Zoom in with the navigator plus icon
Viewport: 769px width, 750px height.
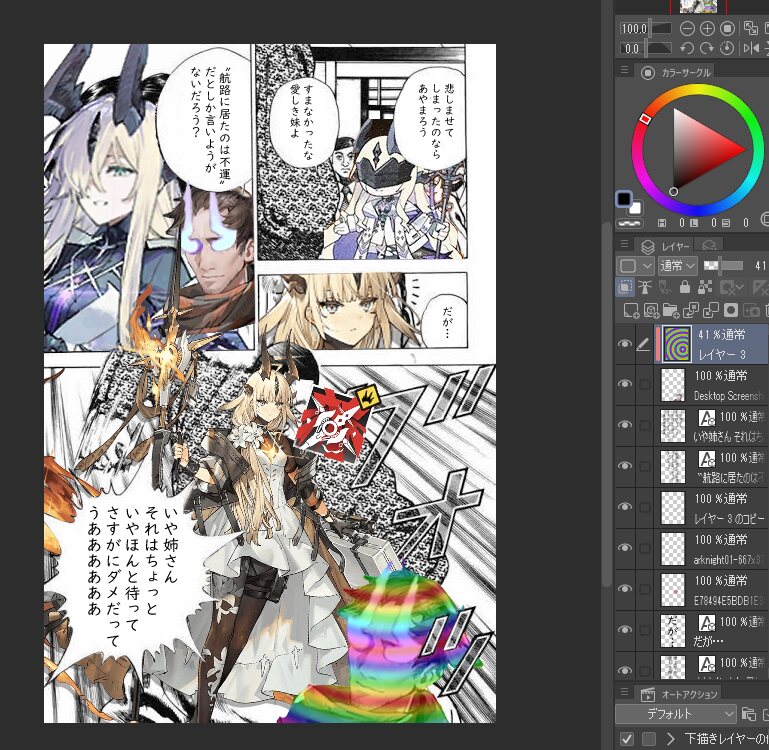(x=707, y=29)
